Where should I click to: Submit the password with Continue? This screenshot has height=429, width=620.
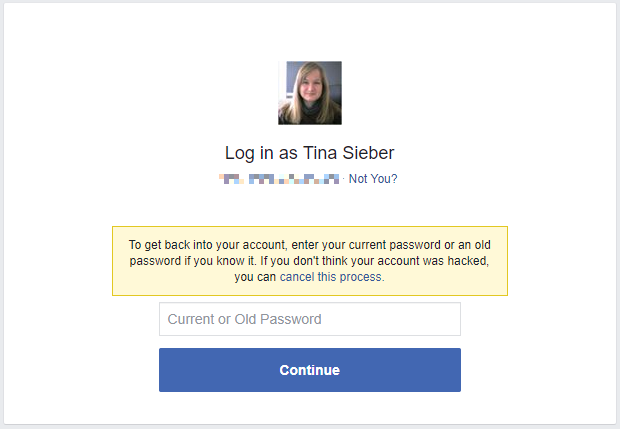[x=310, y=370]
